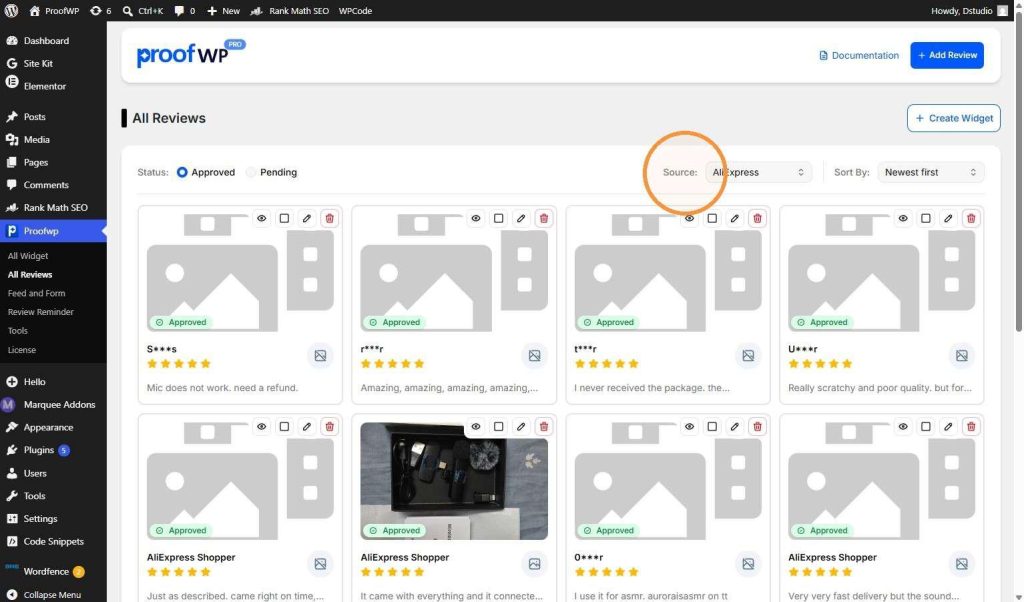Open the Howdy, Dstudio account menu
The height and width of the screenshot is (602, 1024).
point(969,10)
